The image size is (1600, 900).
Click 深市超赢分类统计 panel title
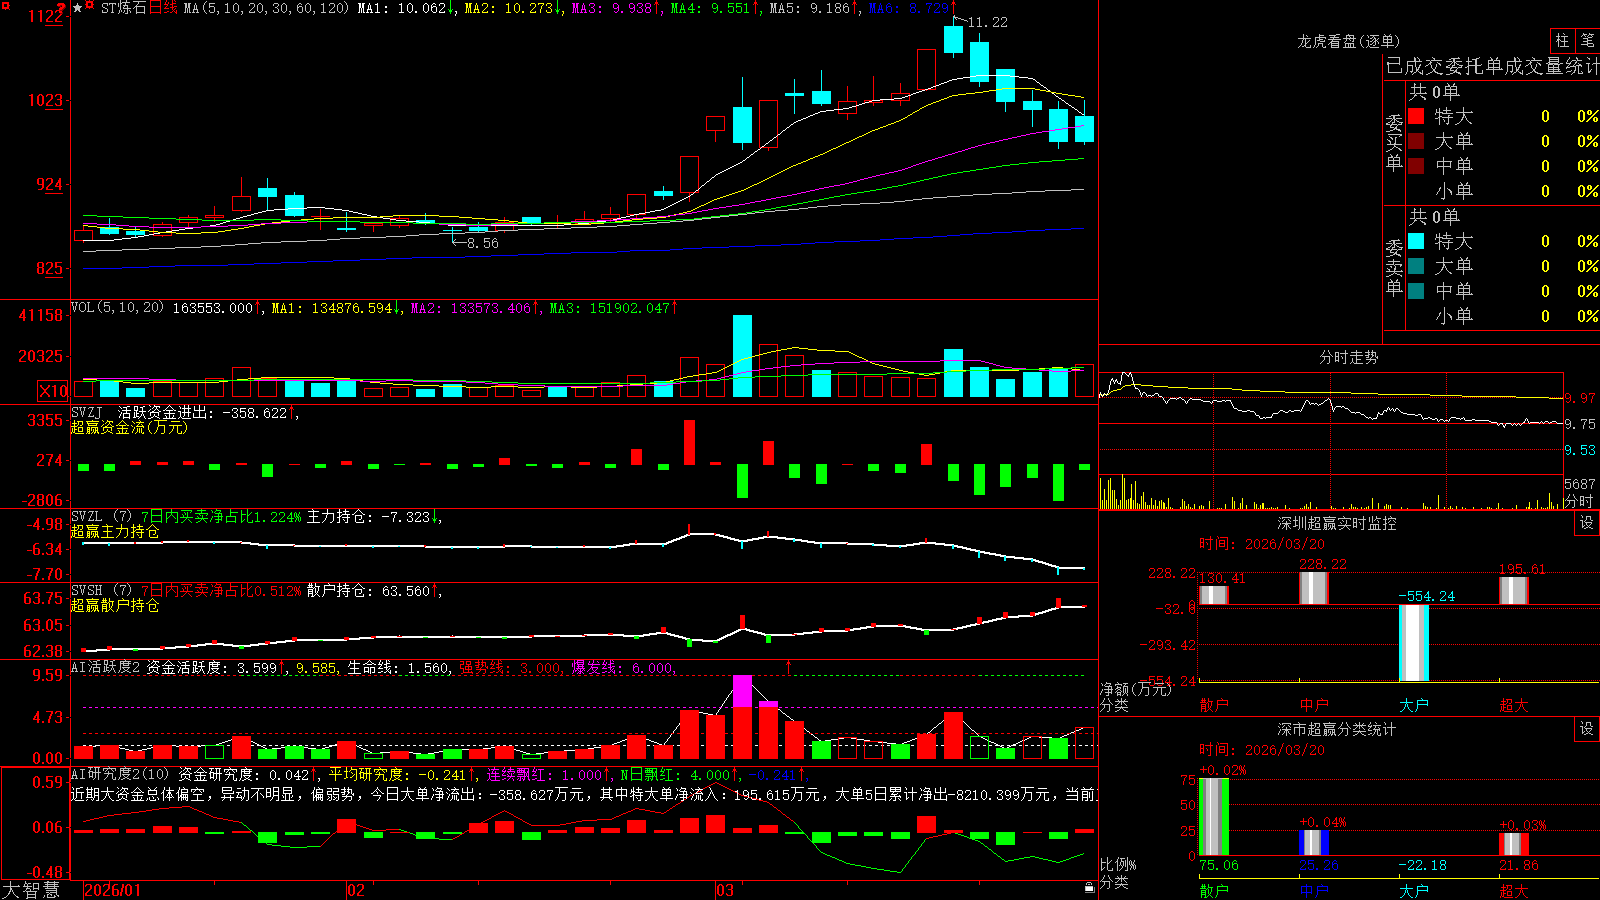click(1337, 729)
